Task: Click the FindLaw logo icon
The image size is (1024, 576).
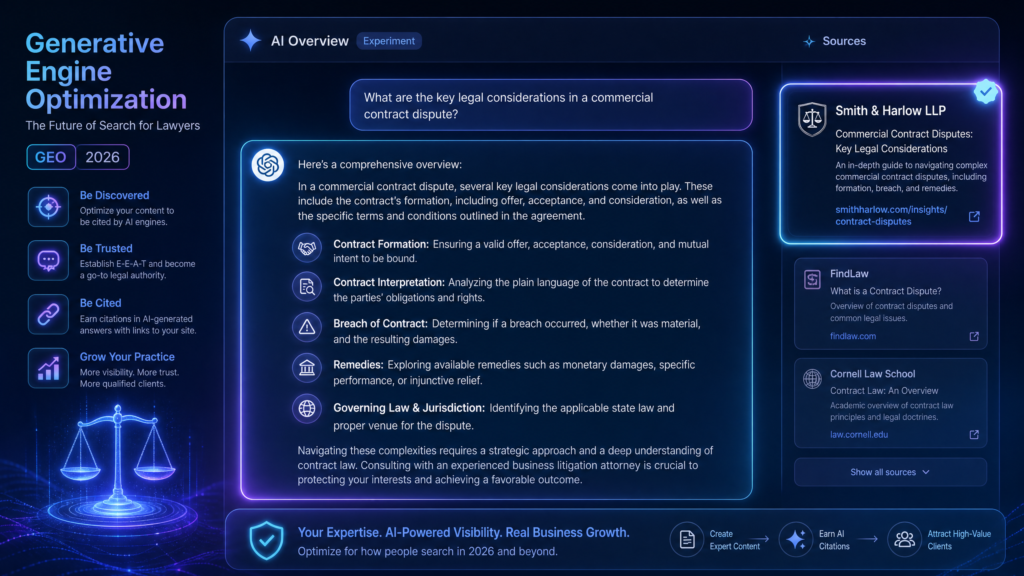Action: click(x=812, y=280)
